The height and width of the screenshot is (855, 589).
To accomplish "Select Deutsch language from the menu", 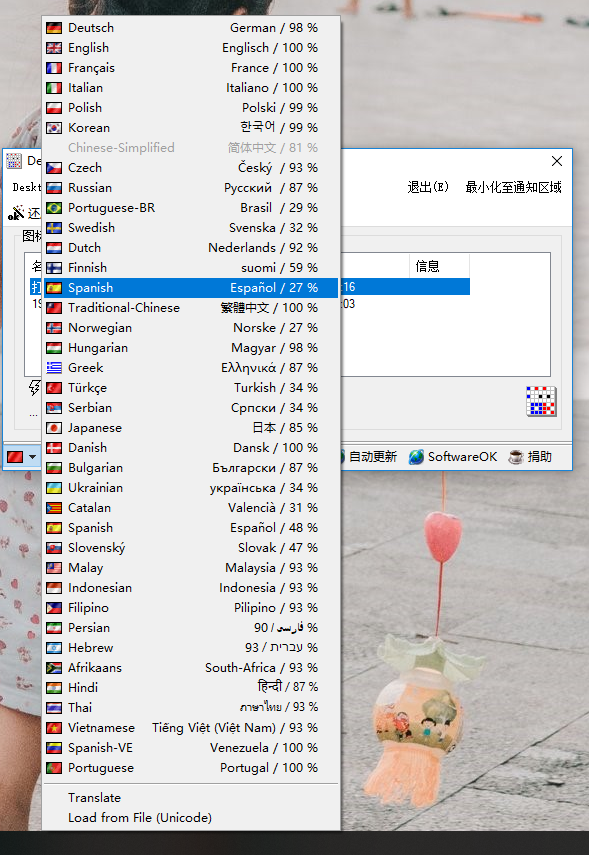I will (x=190, y=28).
